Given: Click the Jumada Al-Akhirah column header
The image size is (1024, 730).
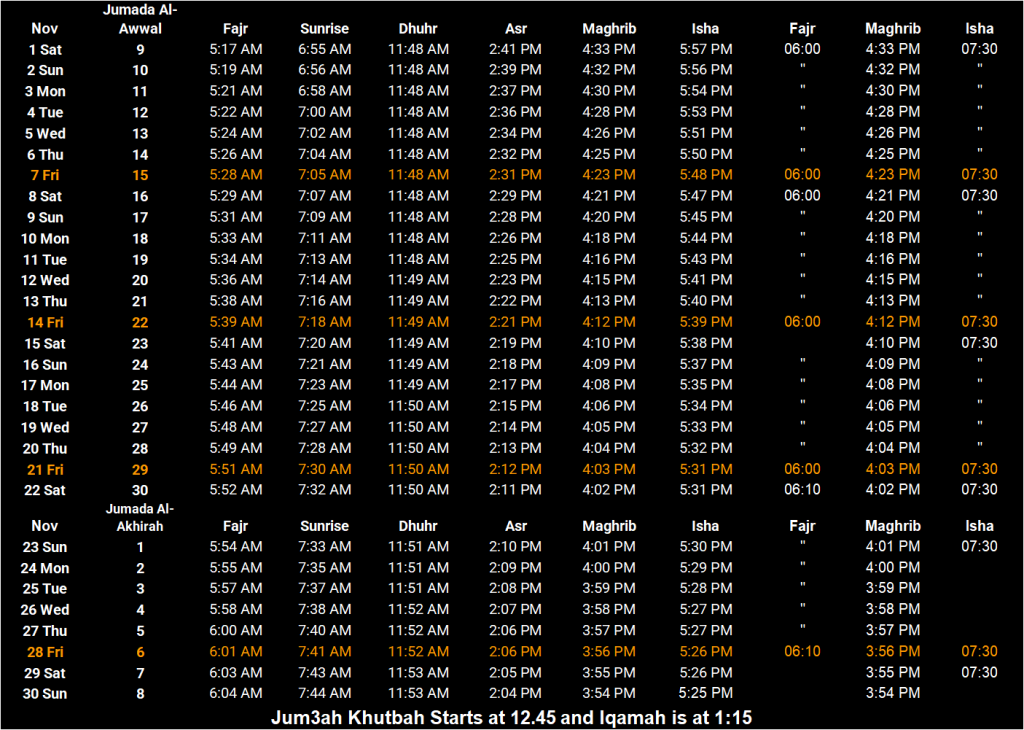Looking at the screenshot, I should [140, 517].
